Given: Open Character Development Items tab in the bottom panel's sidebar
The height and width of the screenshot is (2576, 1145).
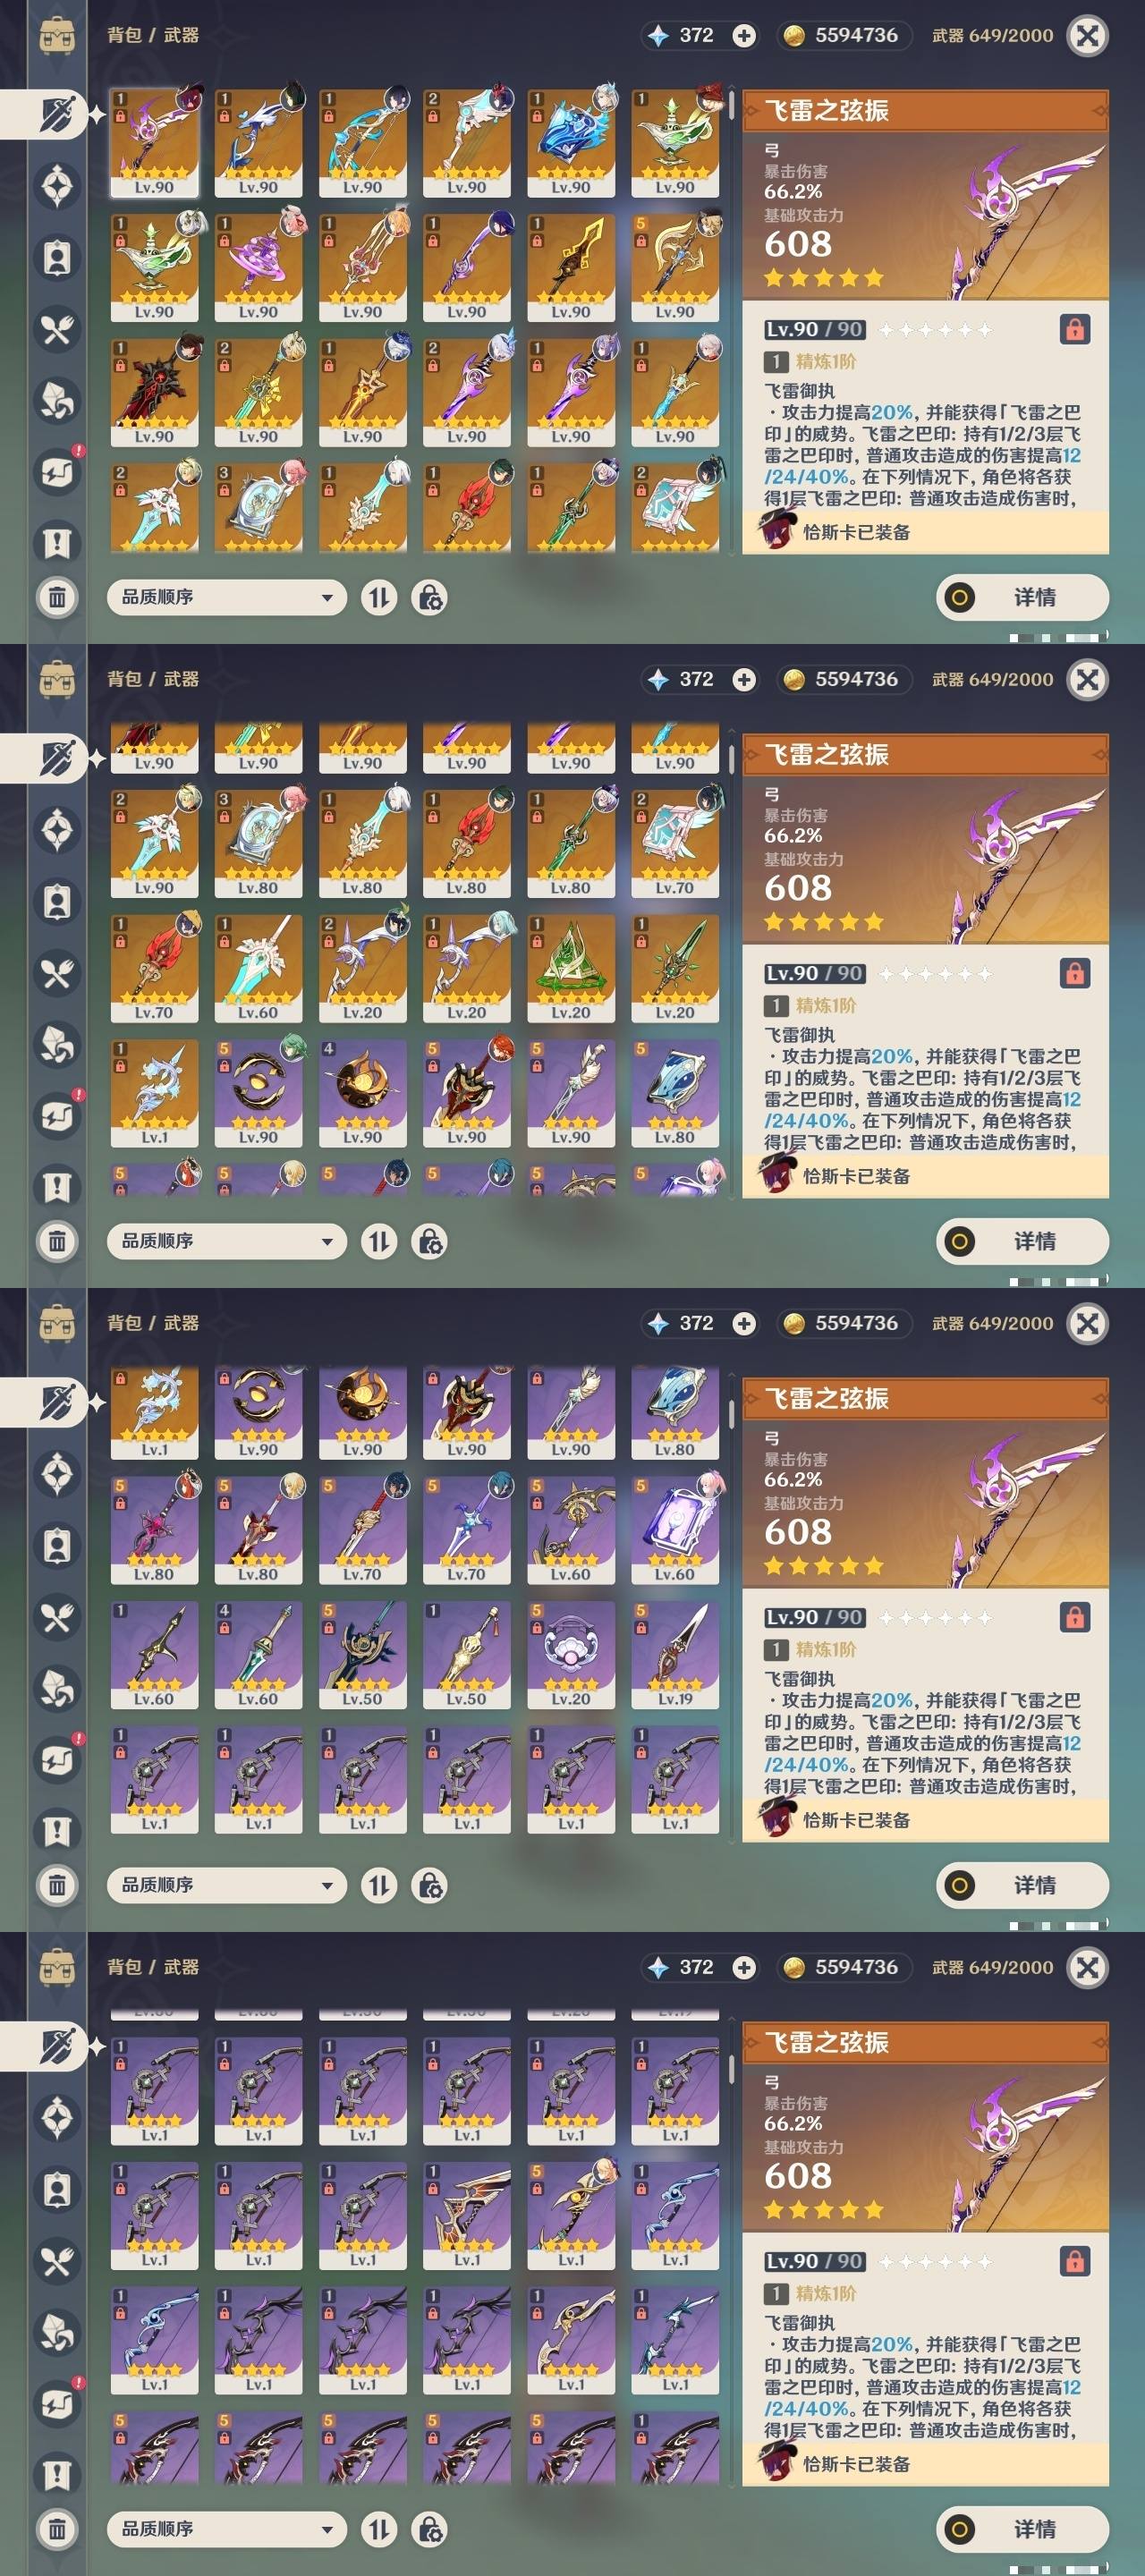Looking at the screenshot, I should [57, 2190].
